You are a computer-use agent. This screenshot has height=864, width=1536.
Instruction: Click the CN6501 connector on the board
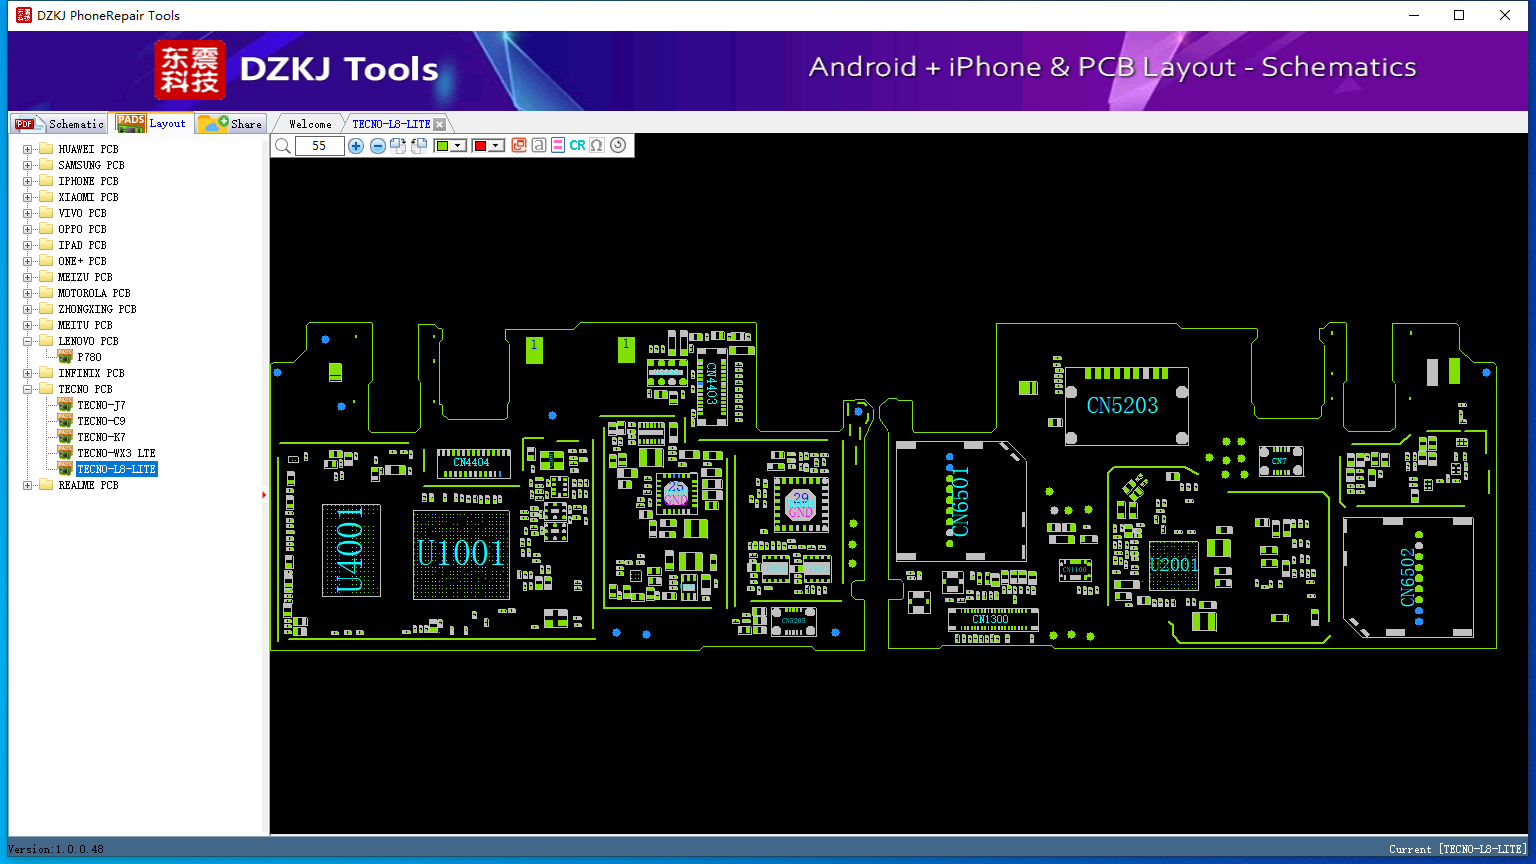(960, 500)
